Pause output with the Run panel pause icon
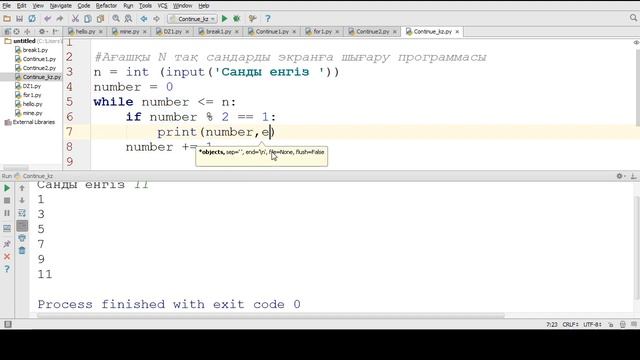 (7, 213)
